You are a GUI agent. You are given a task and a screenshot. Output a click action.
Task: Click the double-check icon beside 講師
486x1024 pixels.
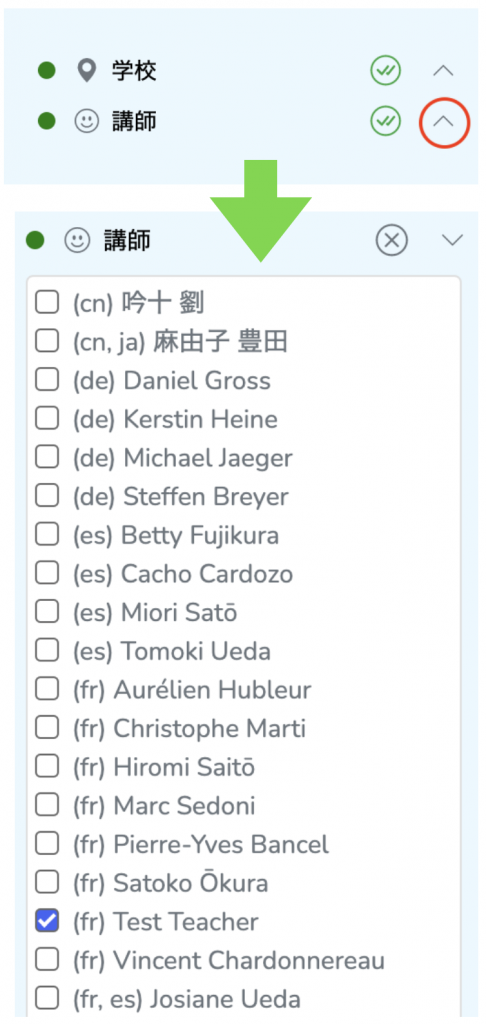click(x=385, y=121)
